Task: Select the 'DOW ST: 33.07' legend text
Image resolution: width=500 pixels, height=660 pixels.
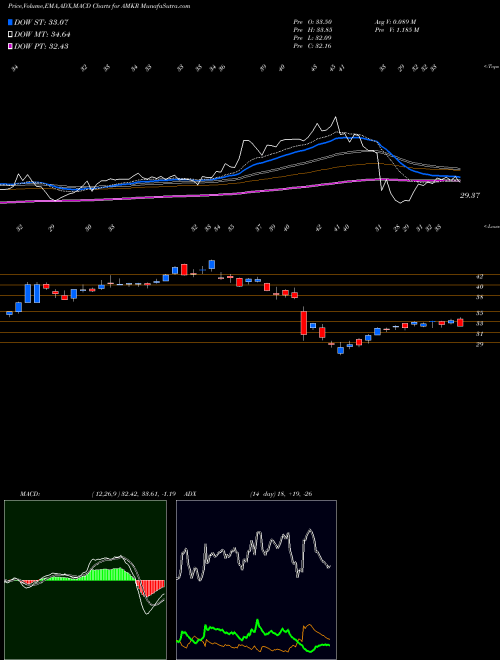Action: [41, 22]
